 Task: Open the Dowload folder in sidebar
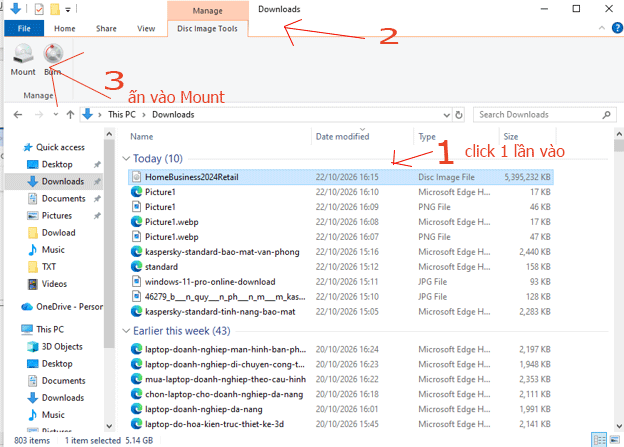click(x=58, y=232)
